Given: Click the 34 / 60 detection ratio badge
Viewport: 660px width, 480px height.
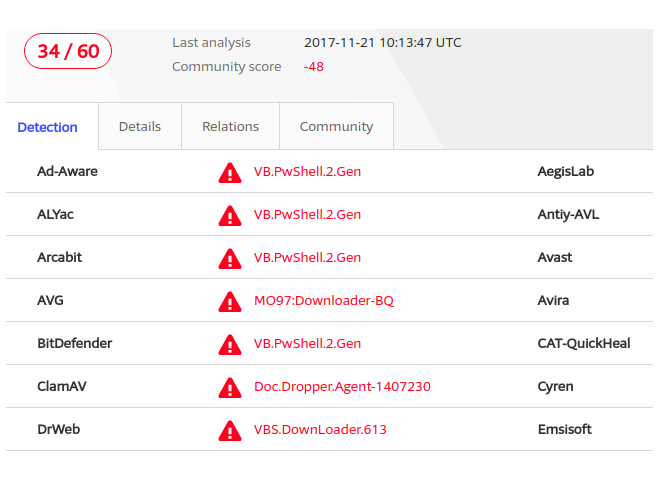Looking at the screenshot, I should pyautogui.click(x=68, y=51).
